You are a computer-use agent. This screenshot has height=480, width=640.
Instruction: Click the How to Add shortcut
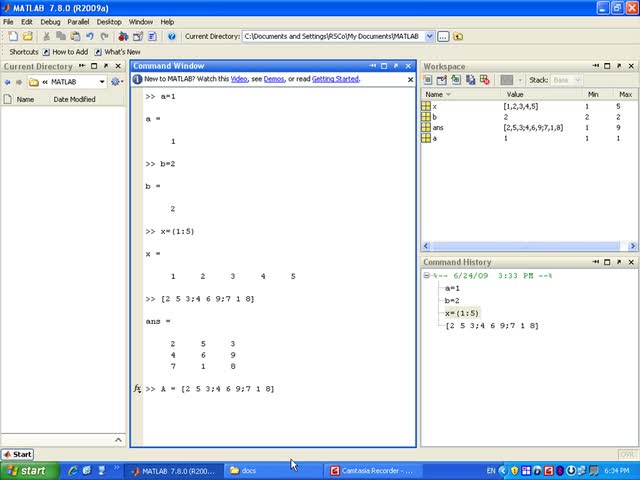(65, 52)
